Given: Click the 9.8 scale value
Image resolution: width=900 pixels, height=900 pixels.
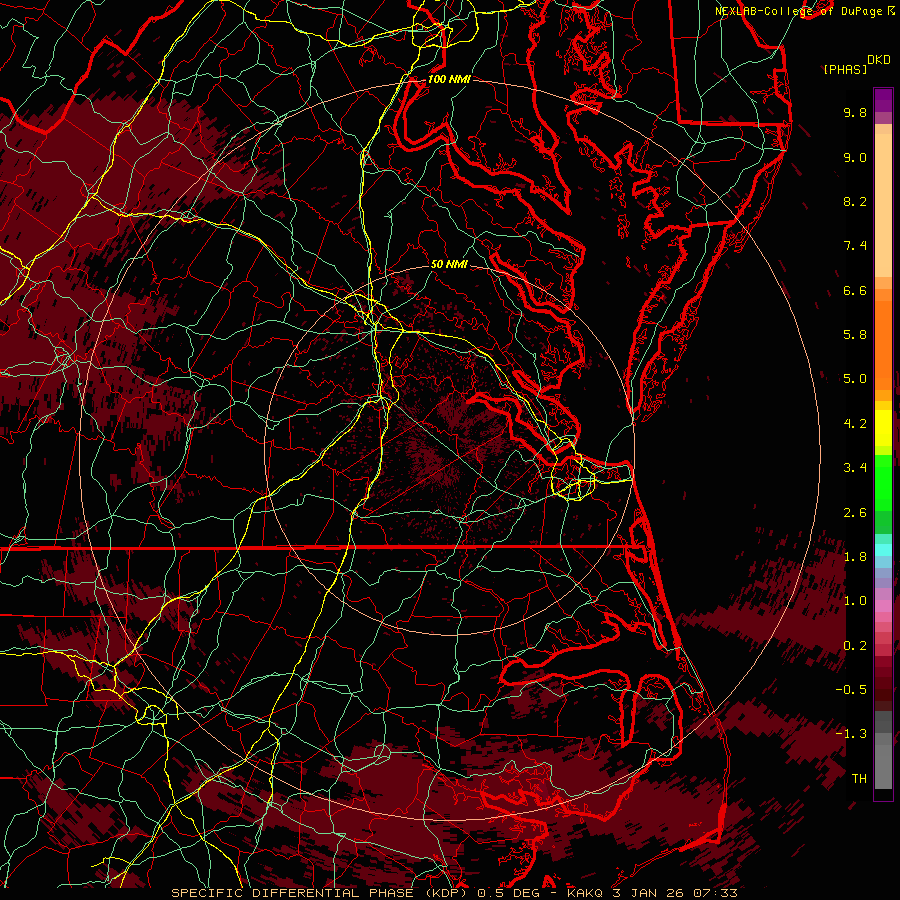Looking at the screenshot, I should (x=855, y=112).
